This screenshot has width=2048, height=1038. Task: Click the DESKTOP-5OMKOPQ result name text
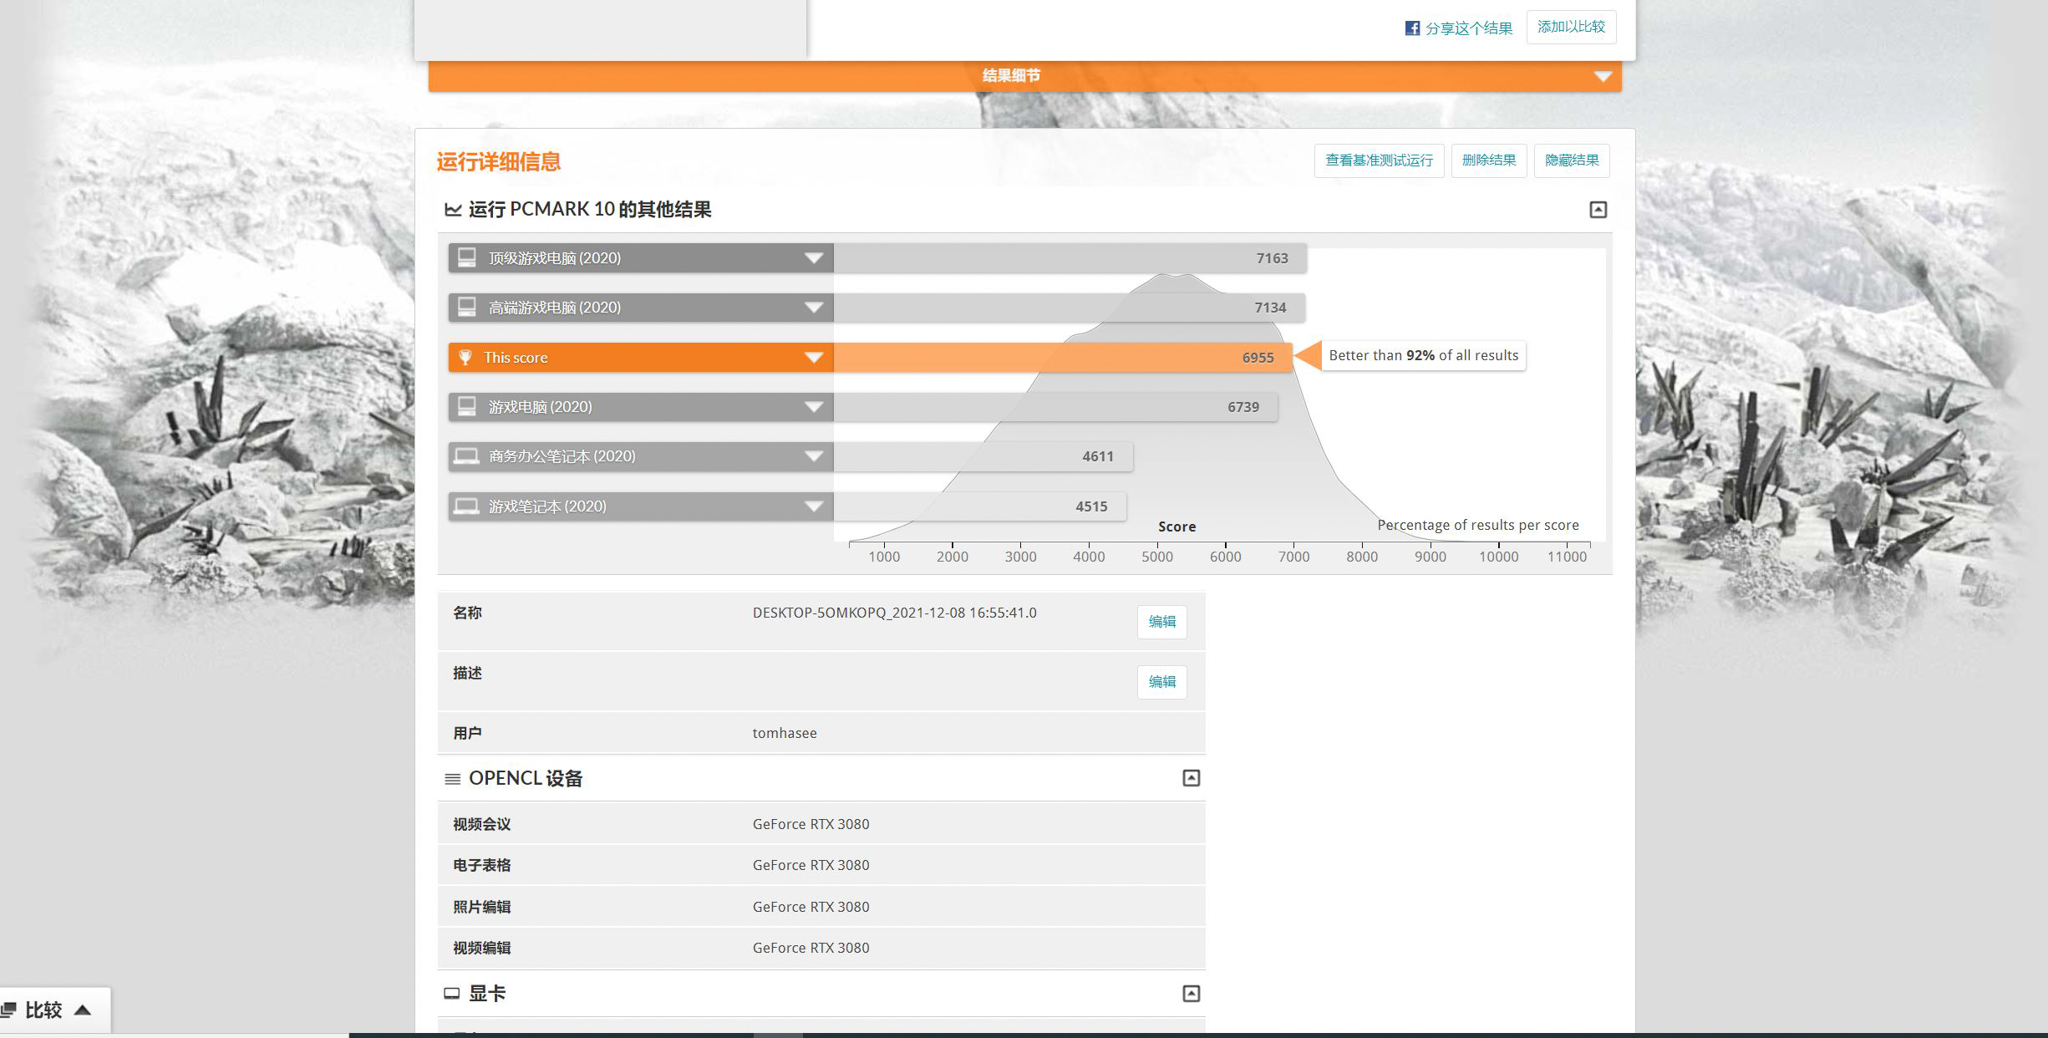coord(894,613)
